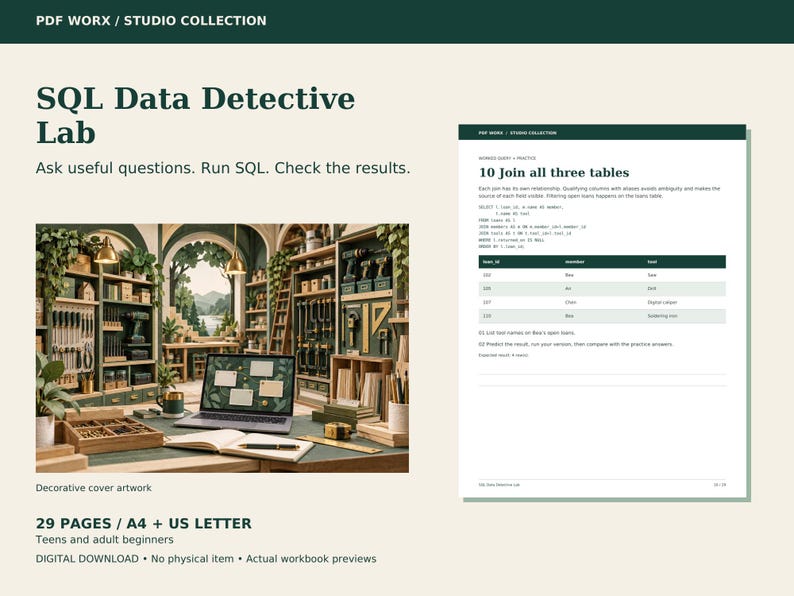
Task: Click loan id "102" in the table
Action: pos(487,275)
